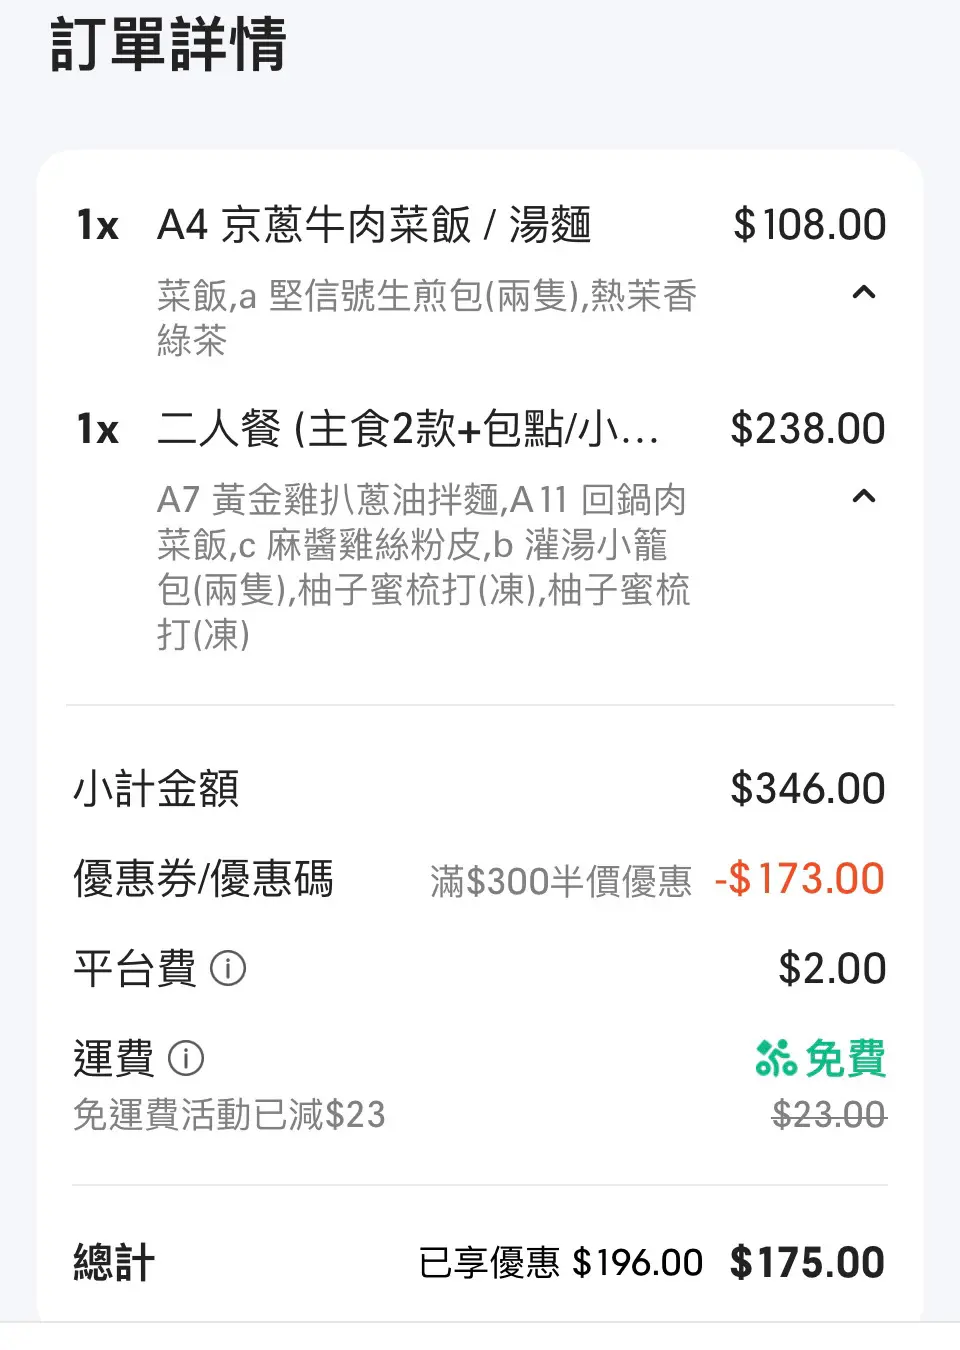This screenshot has width=960, height=1350.
Task: Click the 滿$300半價優惠 coupon text
Action: pos(561,881)
